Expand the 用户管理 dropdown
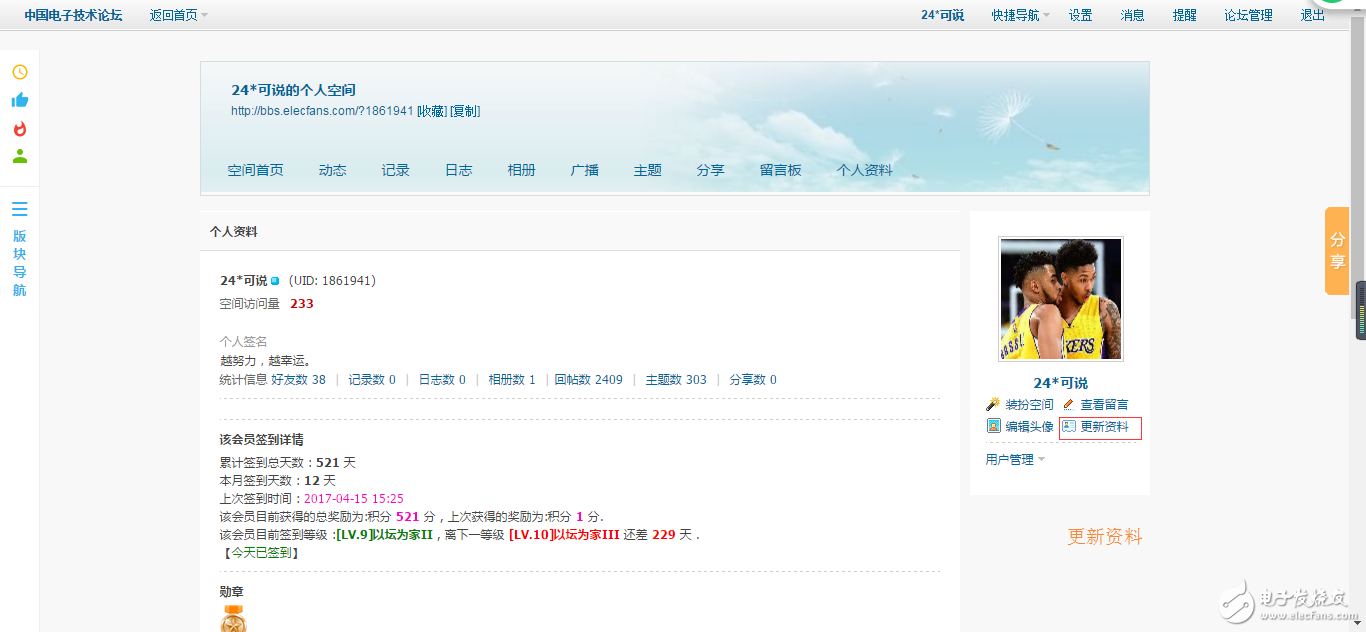 (1015, 460)
